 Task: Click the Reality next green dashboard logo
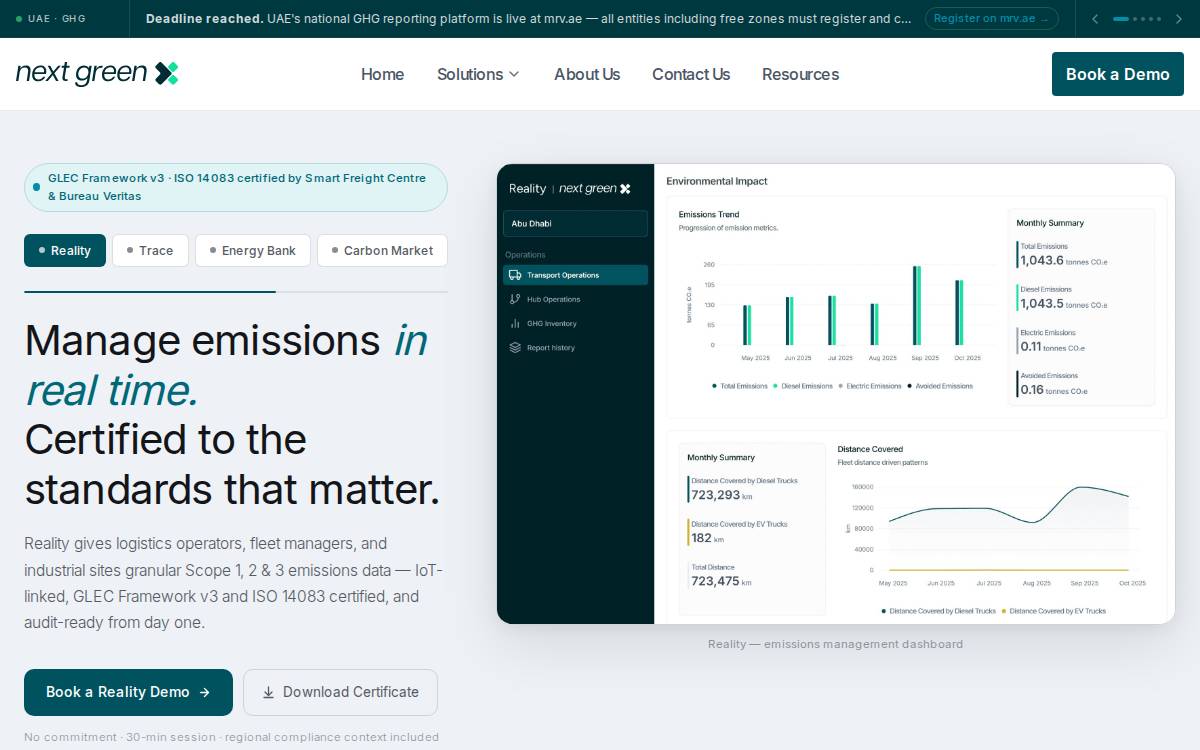click(x=570, y=188)
